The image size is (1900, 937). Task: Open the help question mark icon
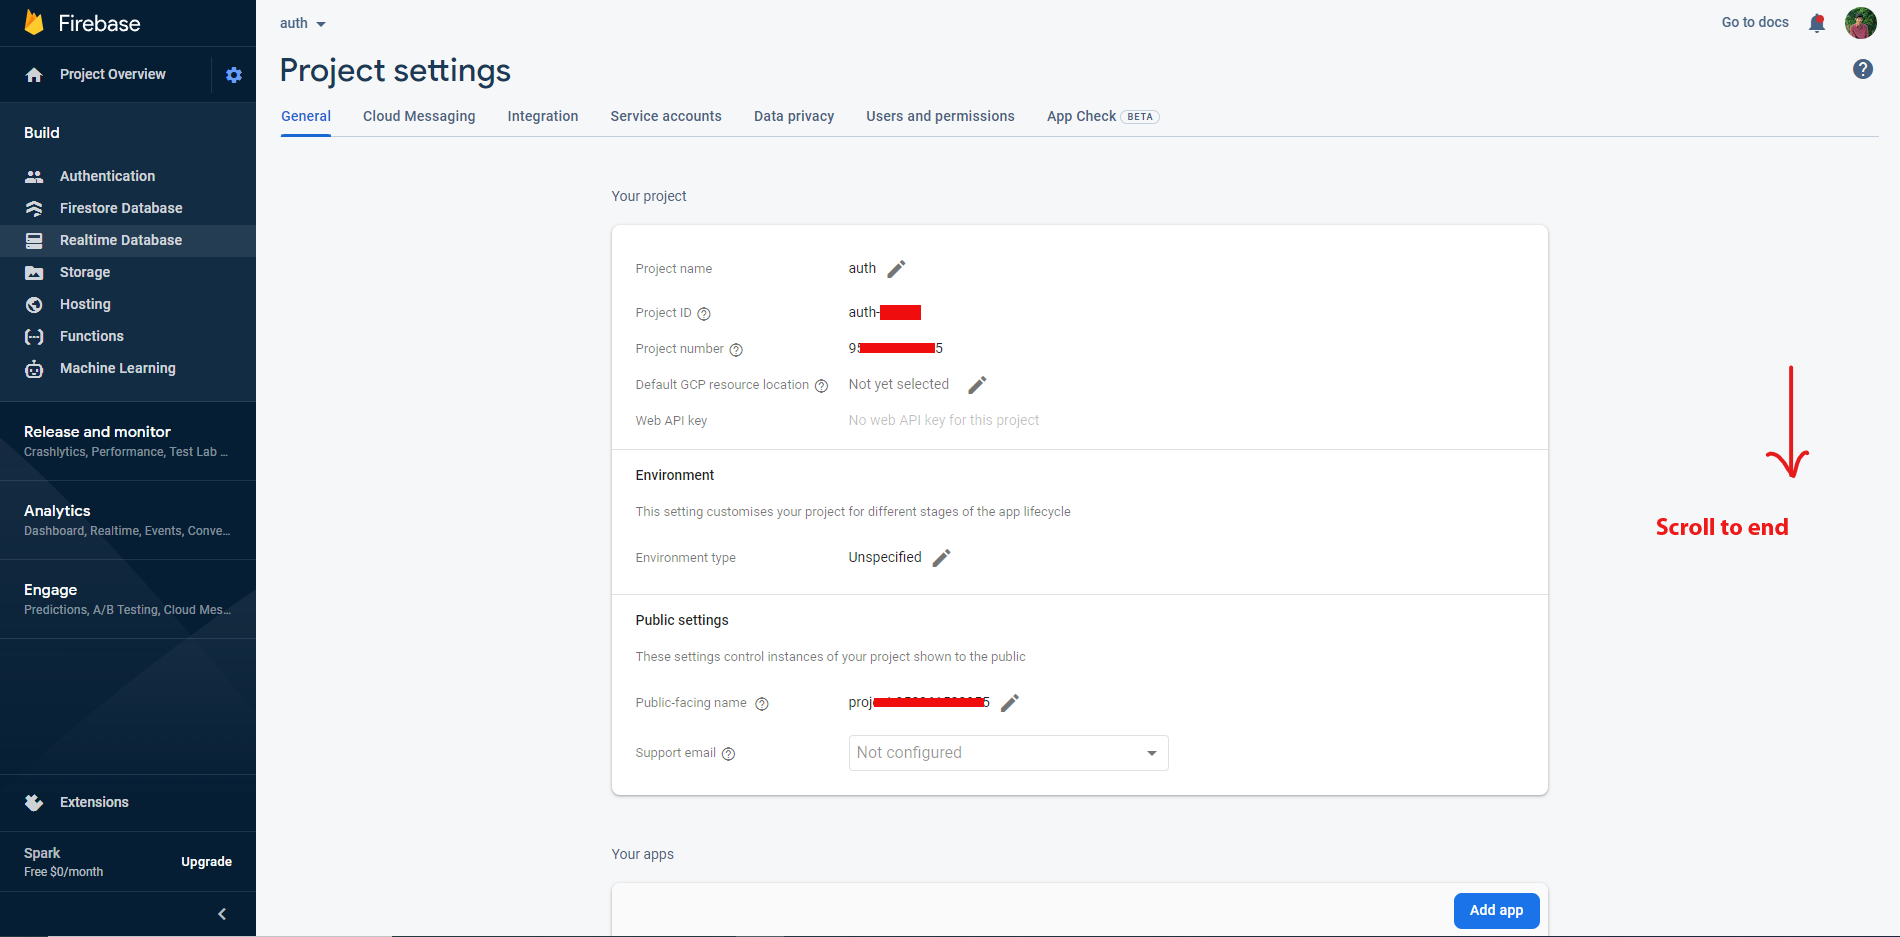pyautogui.click(x=1862, y=69)
